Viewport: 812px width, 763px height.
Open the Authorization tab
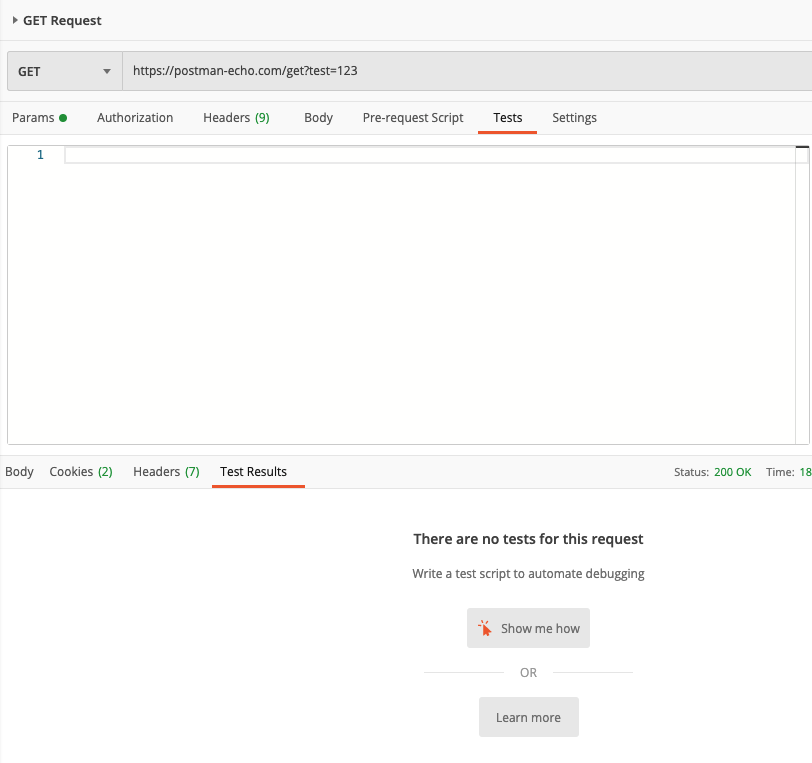tap(135, 118)
